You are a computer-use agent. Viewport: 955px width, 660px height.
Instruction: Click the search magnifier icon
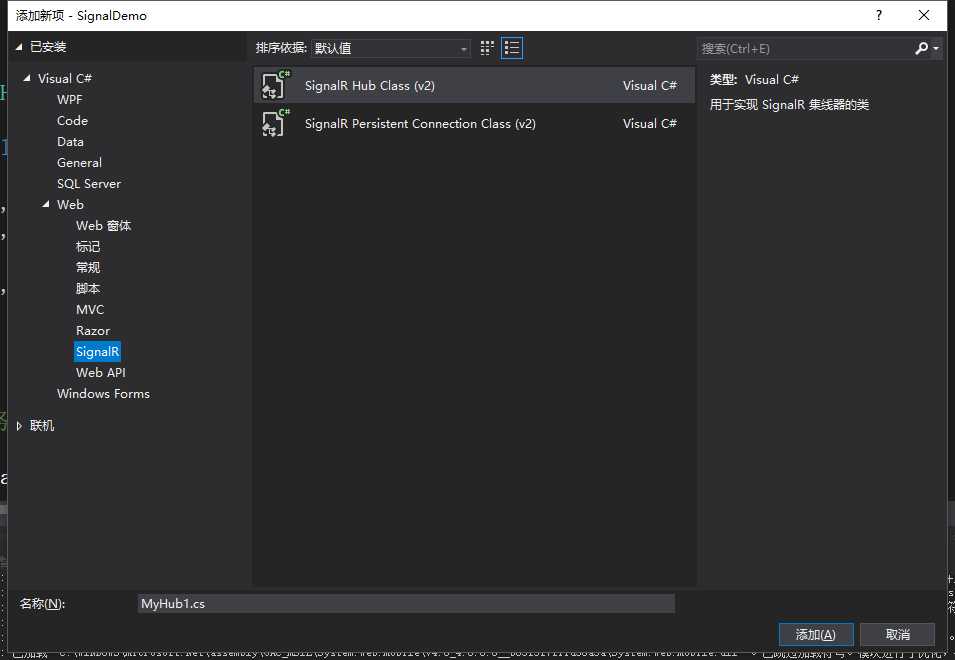[x=922, y=48]
